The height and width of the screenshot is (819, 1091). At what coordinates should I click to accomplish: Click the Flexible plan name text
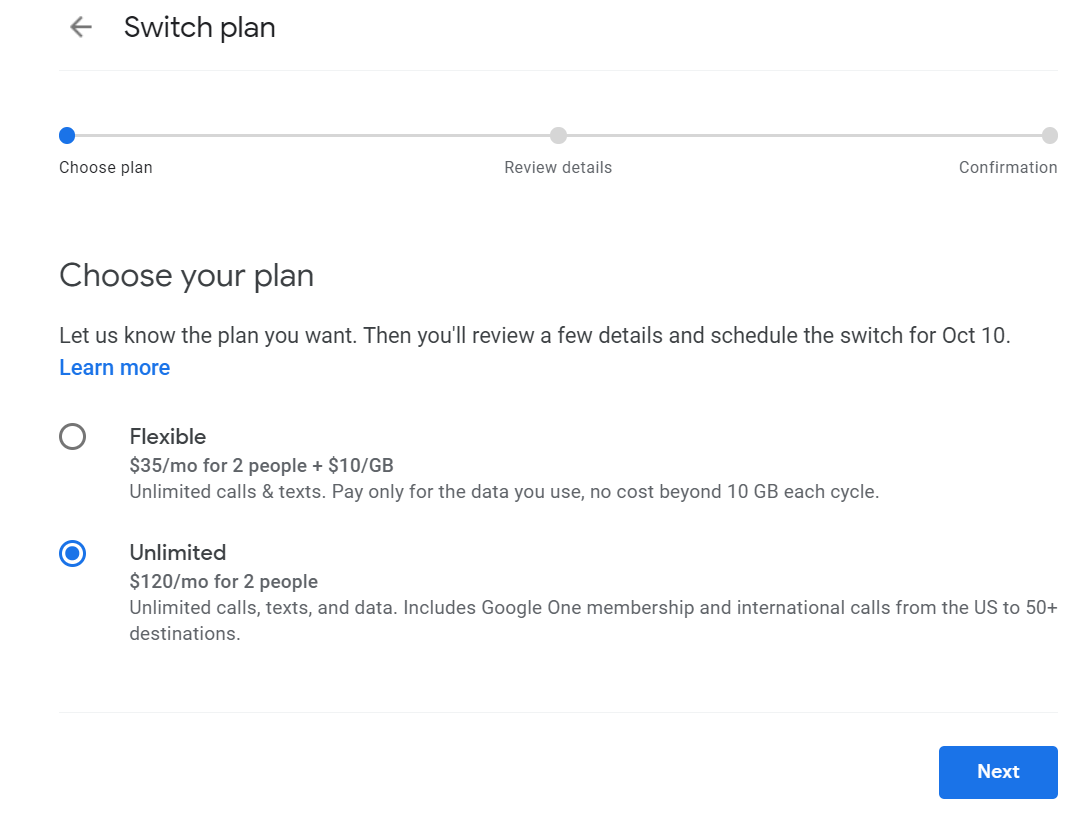(167, 436)
